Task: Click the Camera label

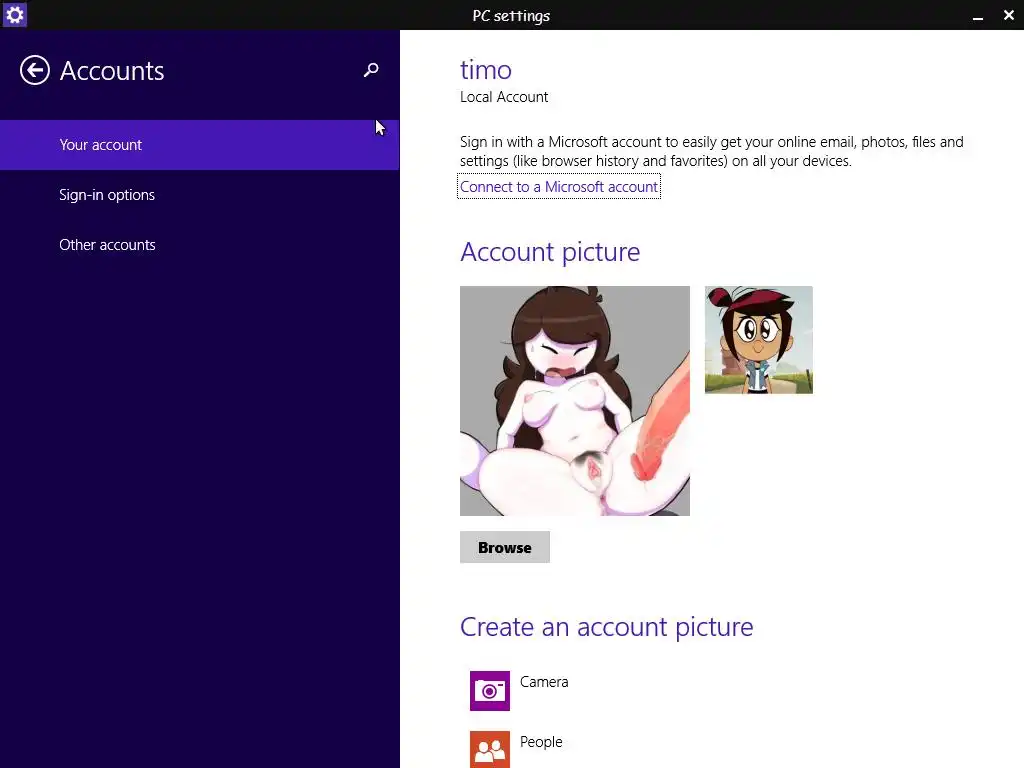Action: (544, 682)
